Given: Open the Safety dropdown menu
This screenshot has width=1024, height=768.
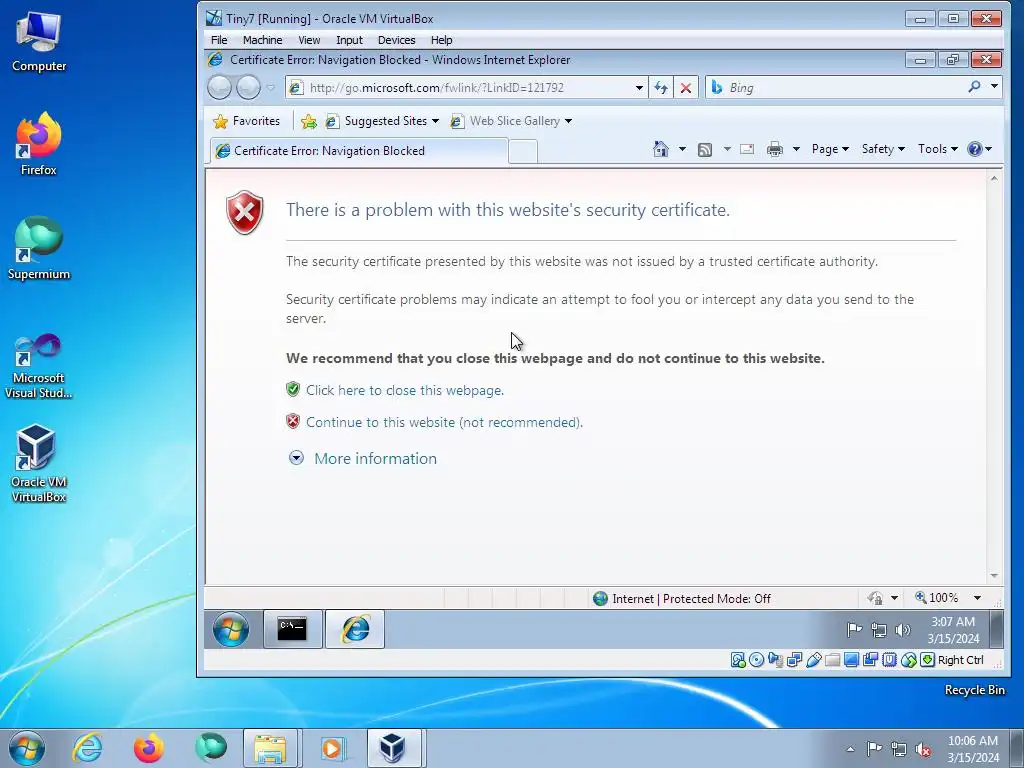Looking at the screenshot, I should coord(883,150).
